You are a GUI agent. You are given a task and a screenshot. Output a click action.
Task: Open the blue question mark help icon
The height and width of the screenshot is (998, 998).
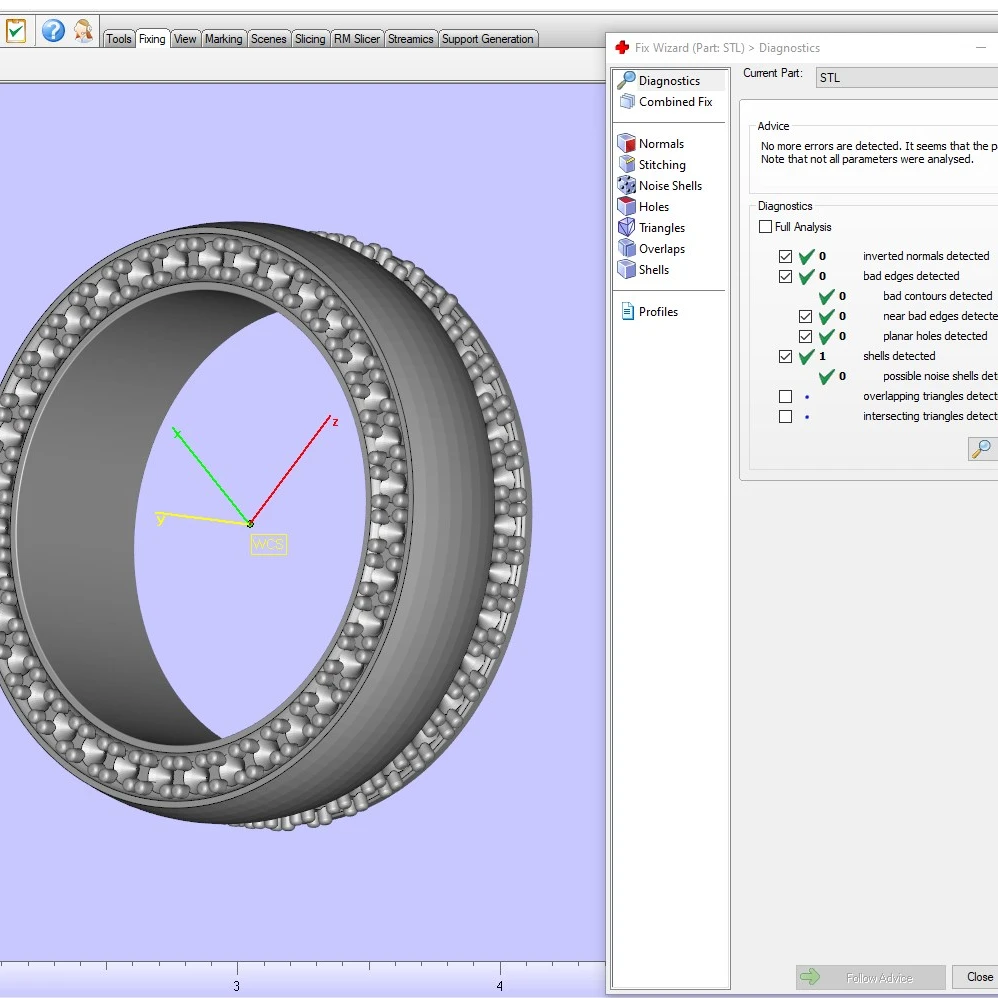point(53,31)
